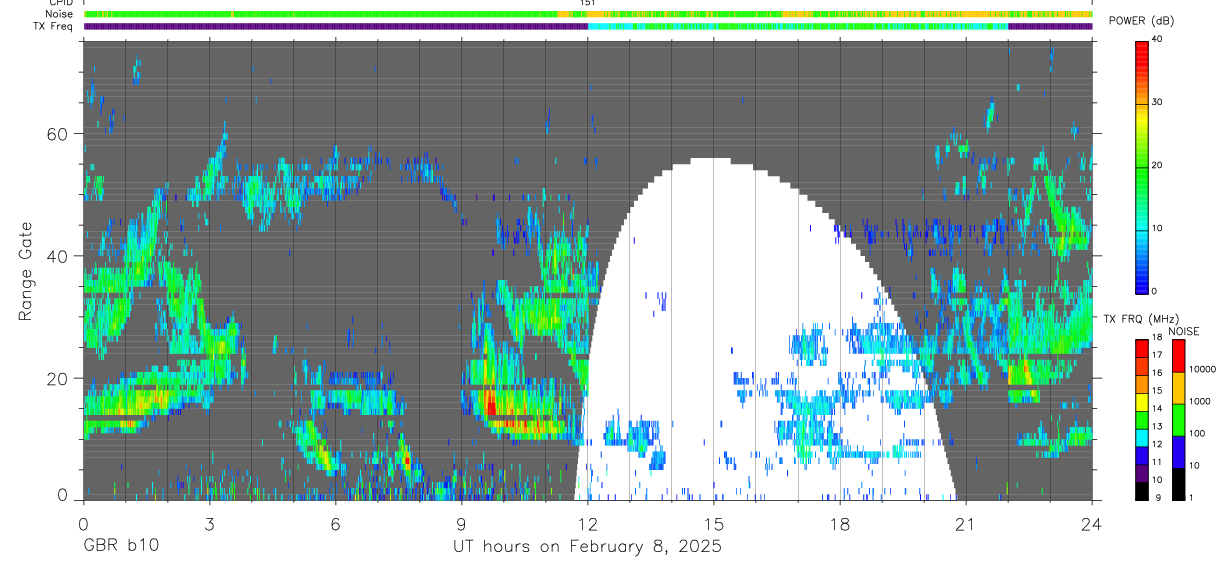Click the GBR b10 radar beam label
The height and width of the screenshot is (567, 1228).
coord(120,547)
